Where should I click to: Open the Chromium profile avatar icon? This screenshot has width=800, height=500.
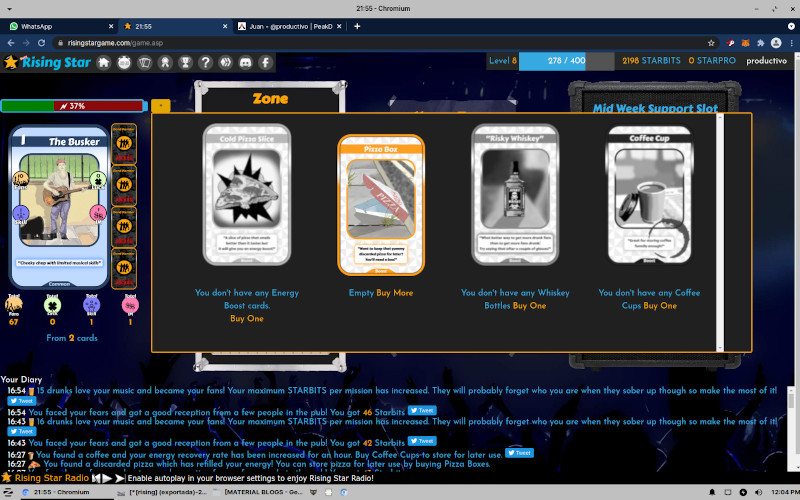(x=776, y=43)
